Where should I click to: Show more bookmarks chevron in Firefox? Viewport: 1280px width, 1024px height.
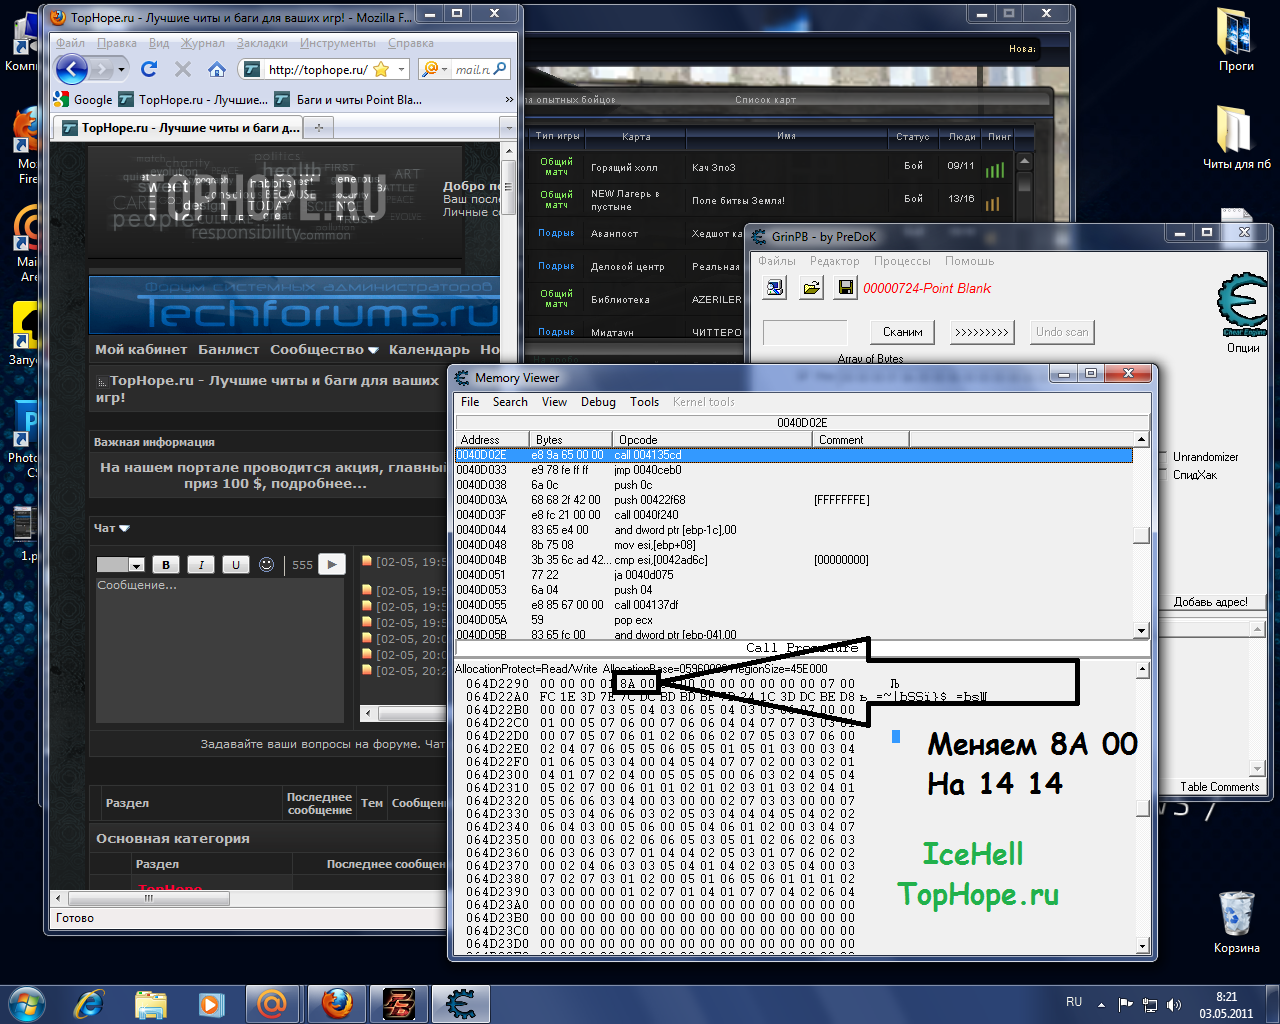pyautogui.click(x=509, y=100)
